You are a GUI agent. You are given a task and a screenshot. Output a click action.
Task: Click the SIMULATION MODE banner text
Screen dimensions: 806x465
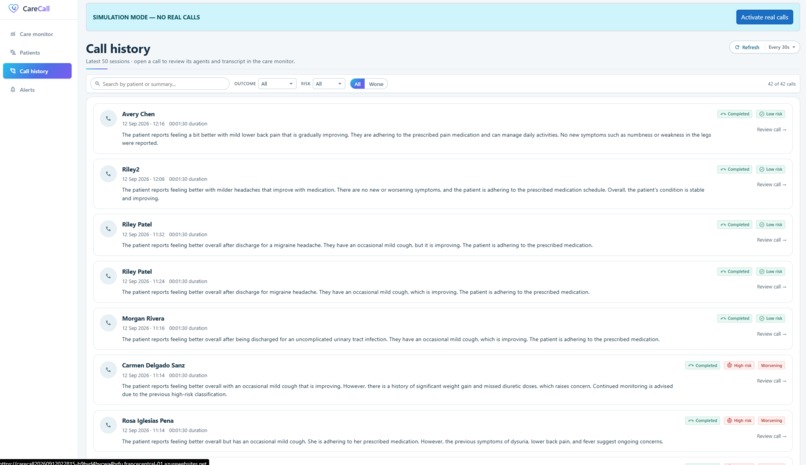146,17
